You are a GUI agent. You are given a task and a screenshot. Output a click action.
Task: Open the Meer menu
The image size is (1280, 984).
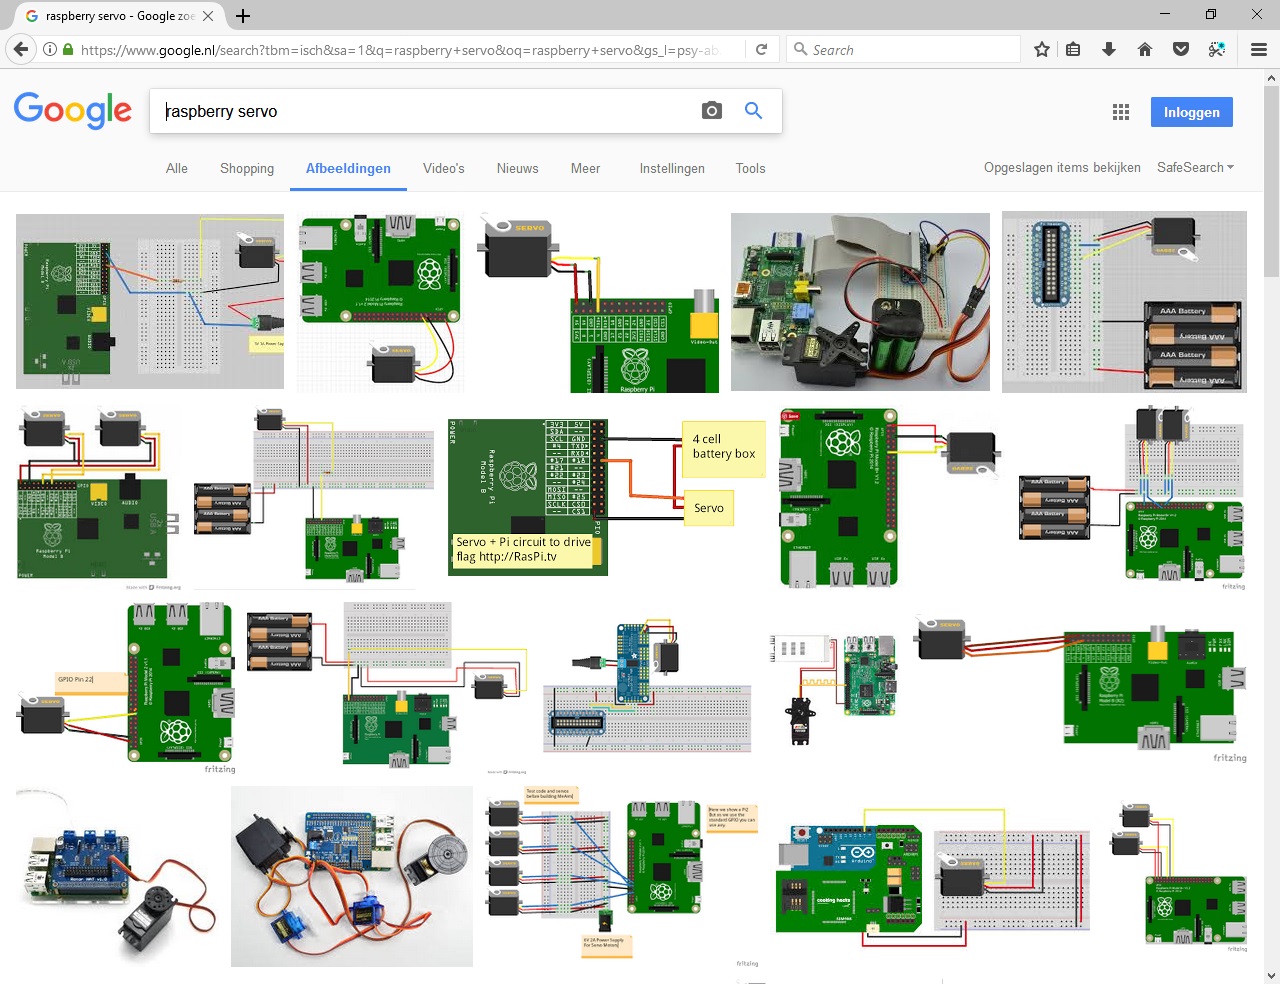point(585,168)
